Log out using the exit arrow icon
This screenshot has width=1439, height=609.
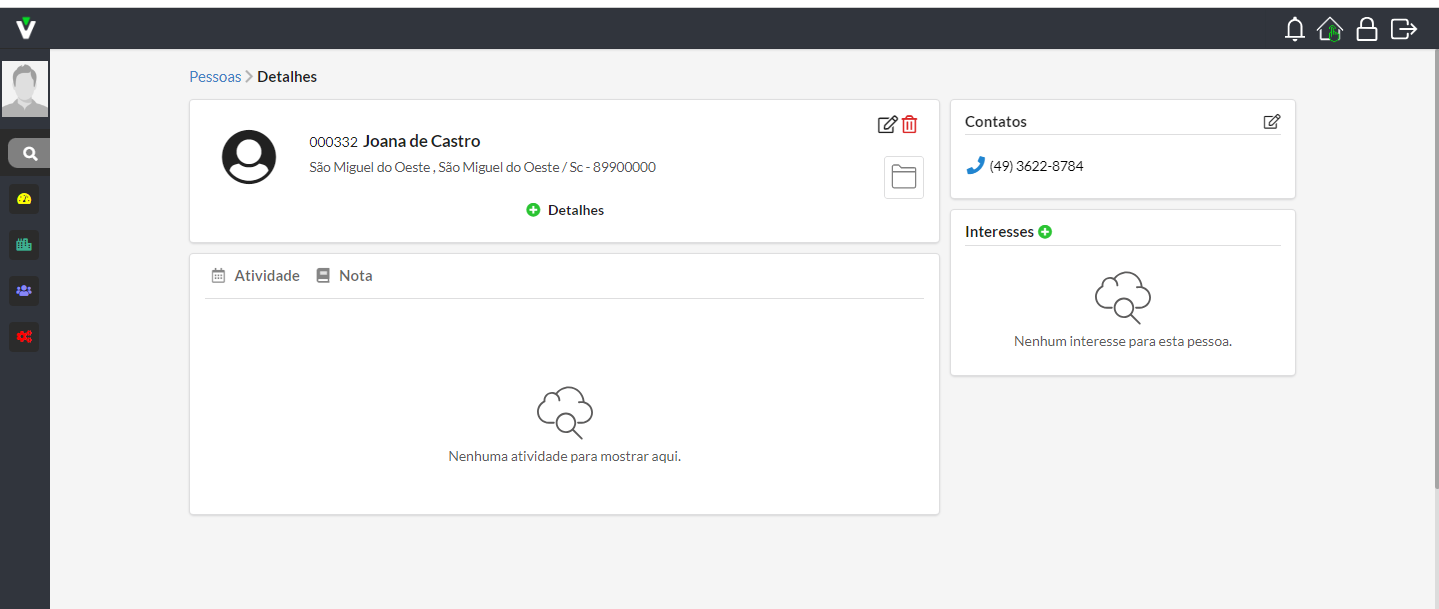pyautogui.click(x=1404, y=29)
